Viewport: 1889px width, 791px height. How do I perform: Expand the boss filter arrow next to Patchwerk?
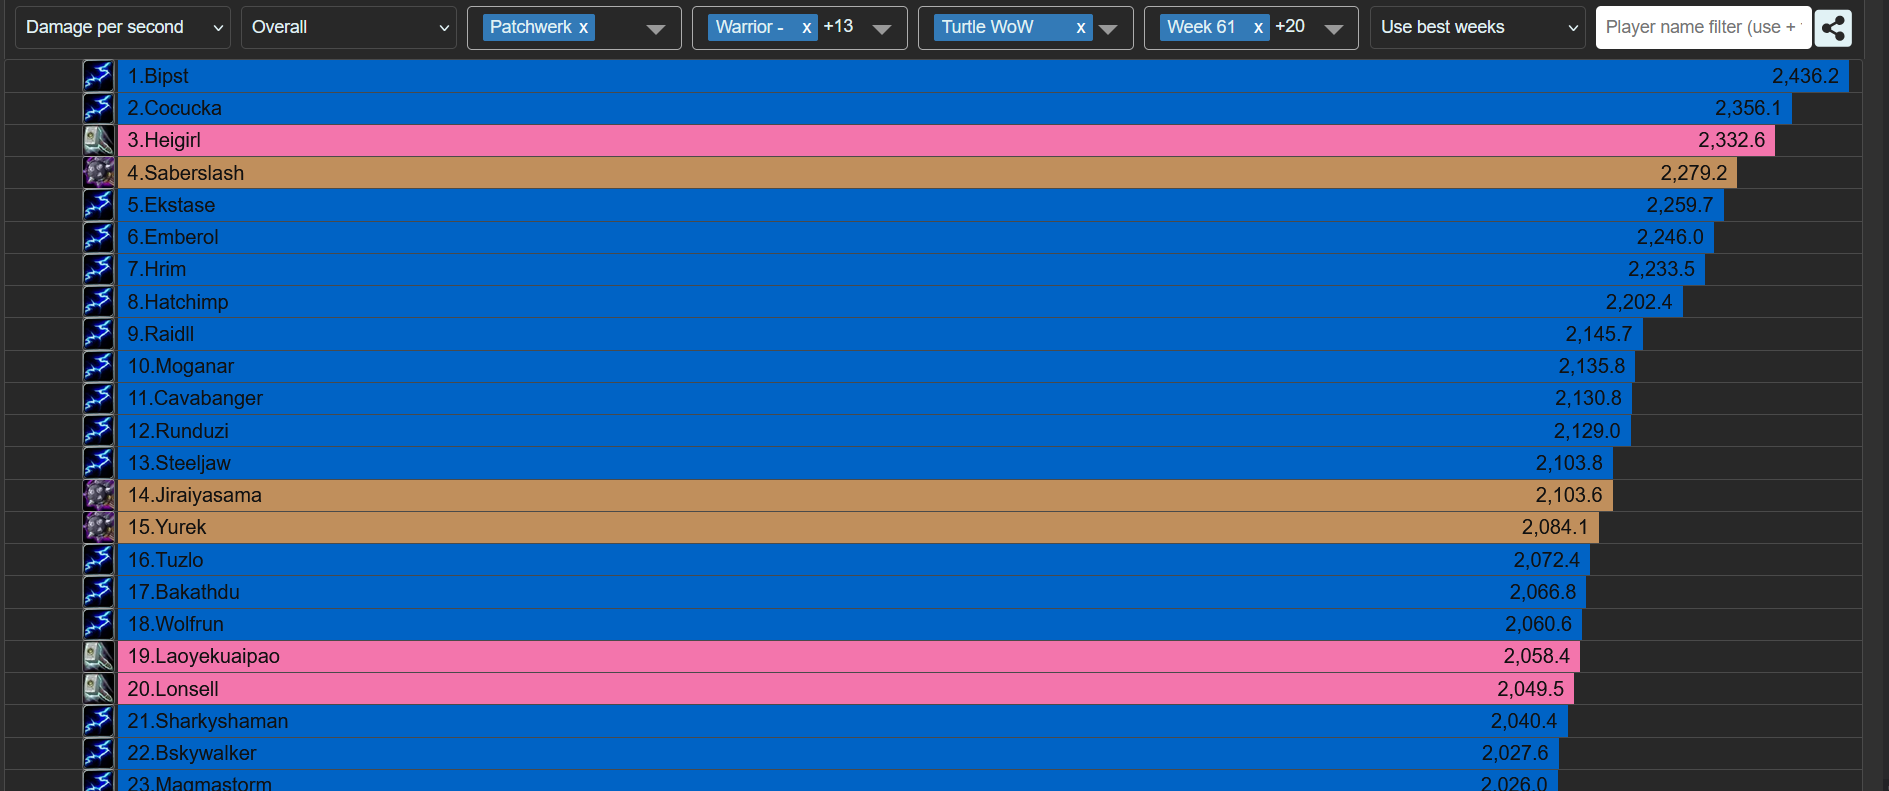[x=656, y=29]
